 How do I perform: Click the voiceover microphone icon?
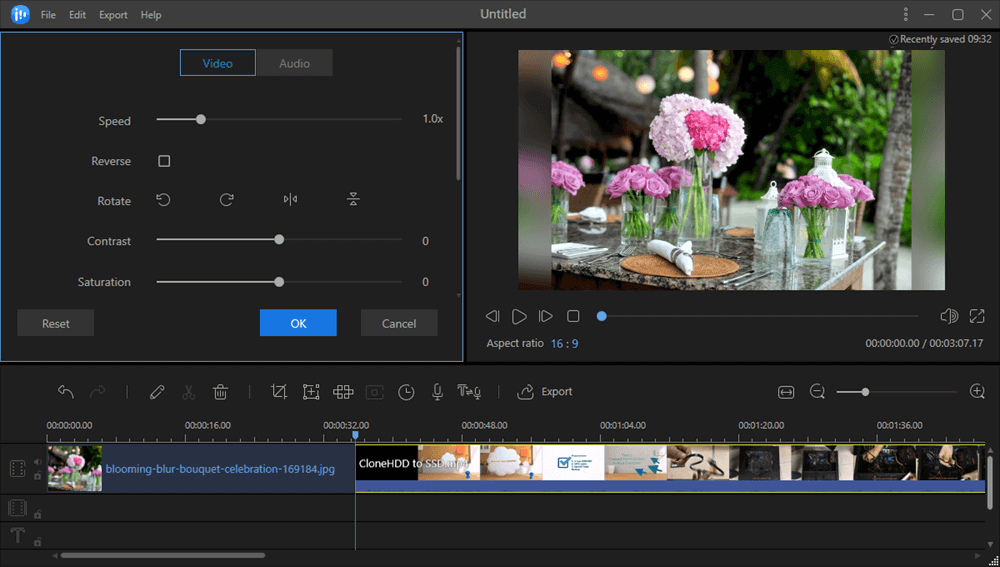[x=437, y=392]
